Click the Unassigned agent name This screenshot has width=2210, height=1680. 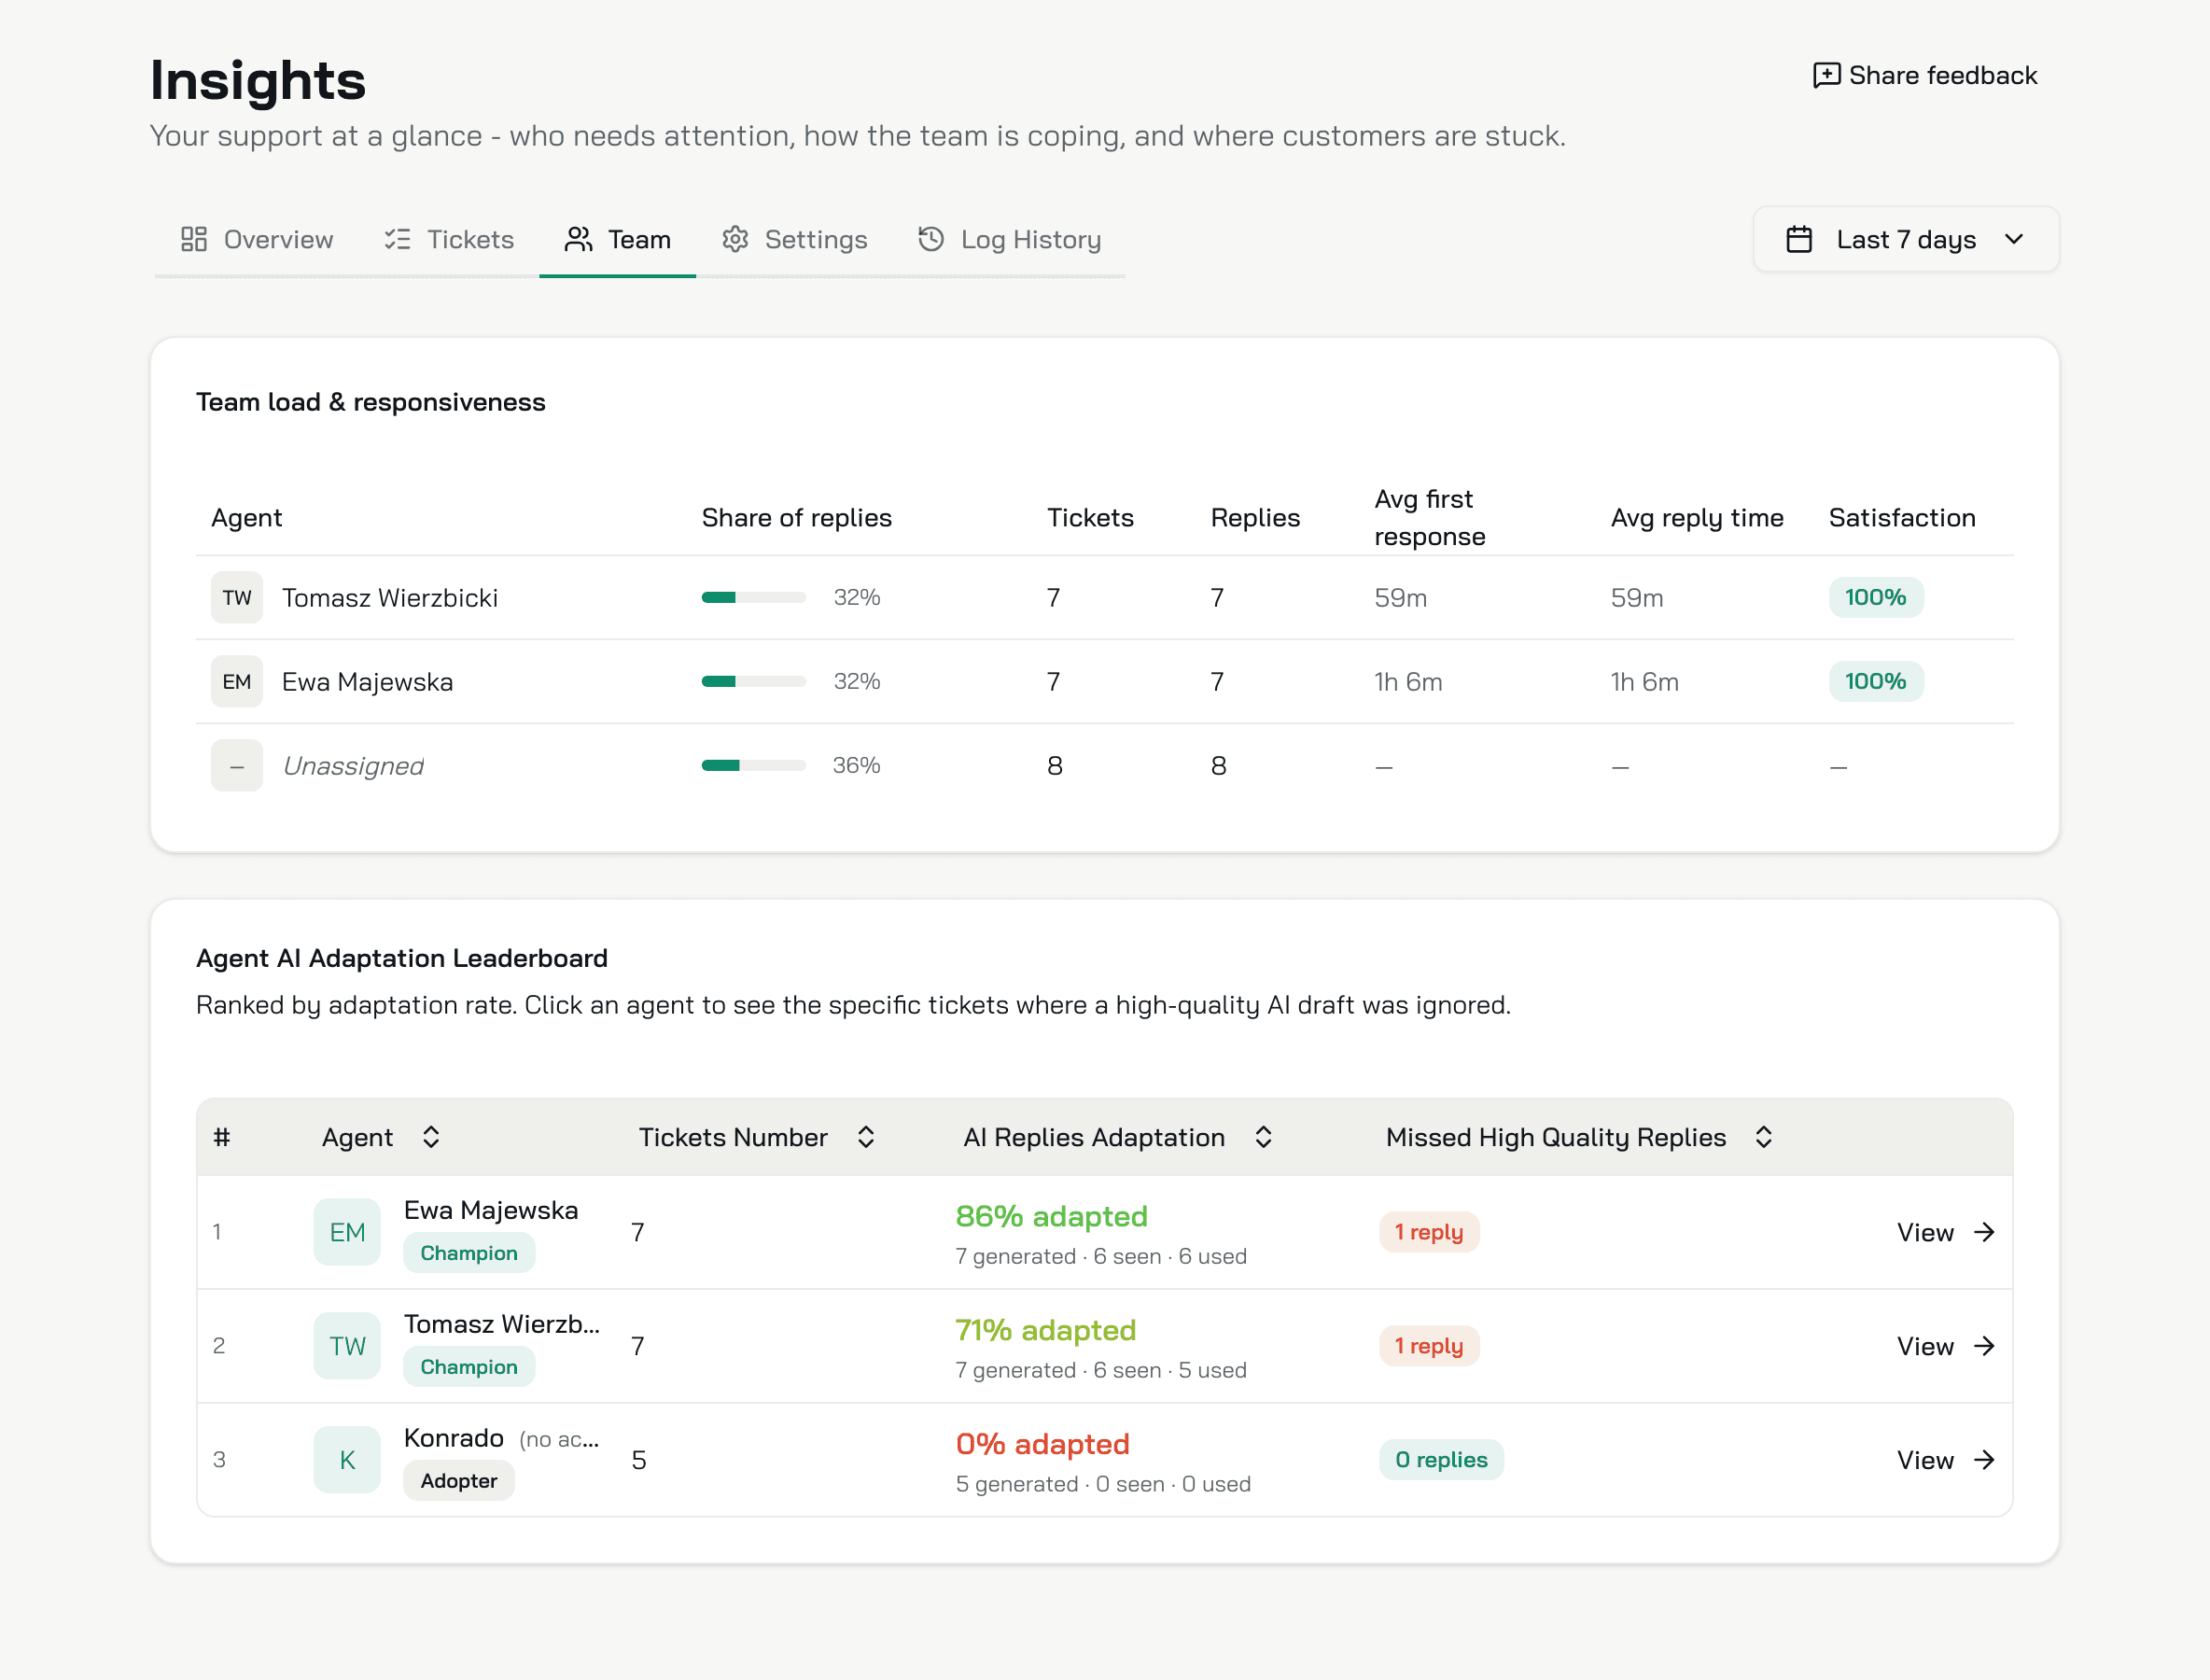353,766
